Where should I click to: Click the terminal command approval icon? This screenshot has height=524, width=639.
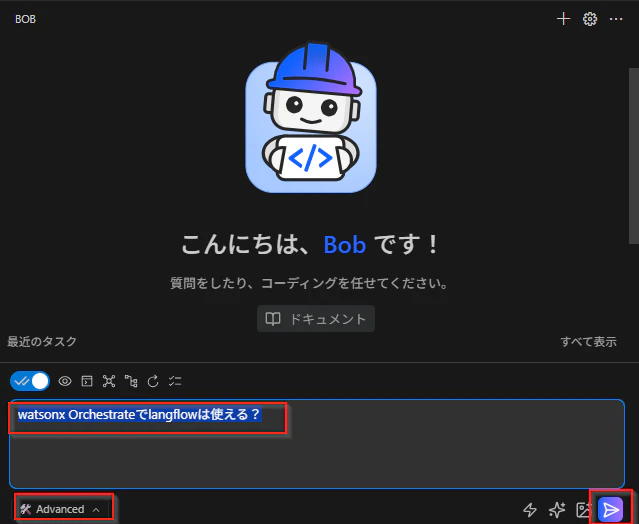coord(87,381)
